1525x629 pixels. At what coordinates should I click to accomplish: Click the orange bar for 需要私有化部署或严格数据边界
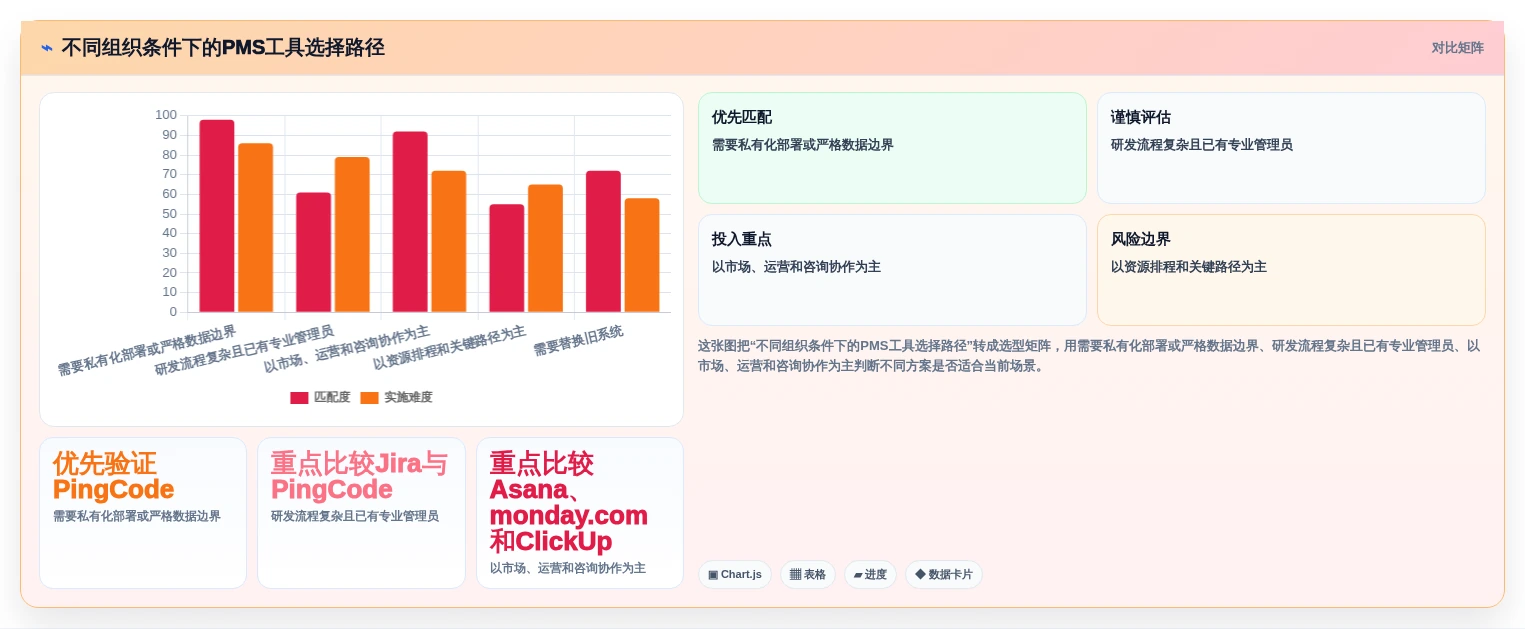pos(256,228)
